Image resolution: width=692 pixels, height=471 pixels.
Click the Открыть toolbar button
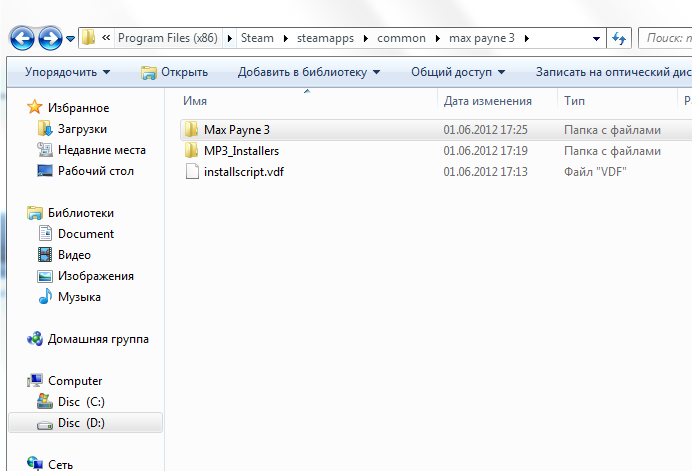174,72
